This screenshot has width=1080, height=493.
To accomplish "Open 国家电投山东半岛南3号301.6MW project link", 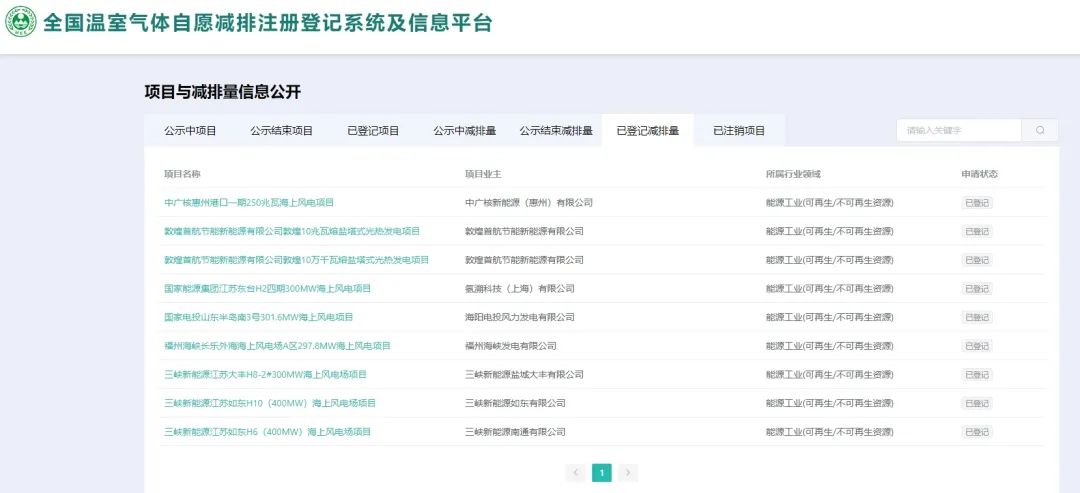I will point(259,317).
